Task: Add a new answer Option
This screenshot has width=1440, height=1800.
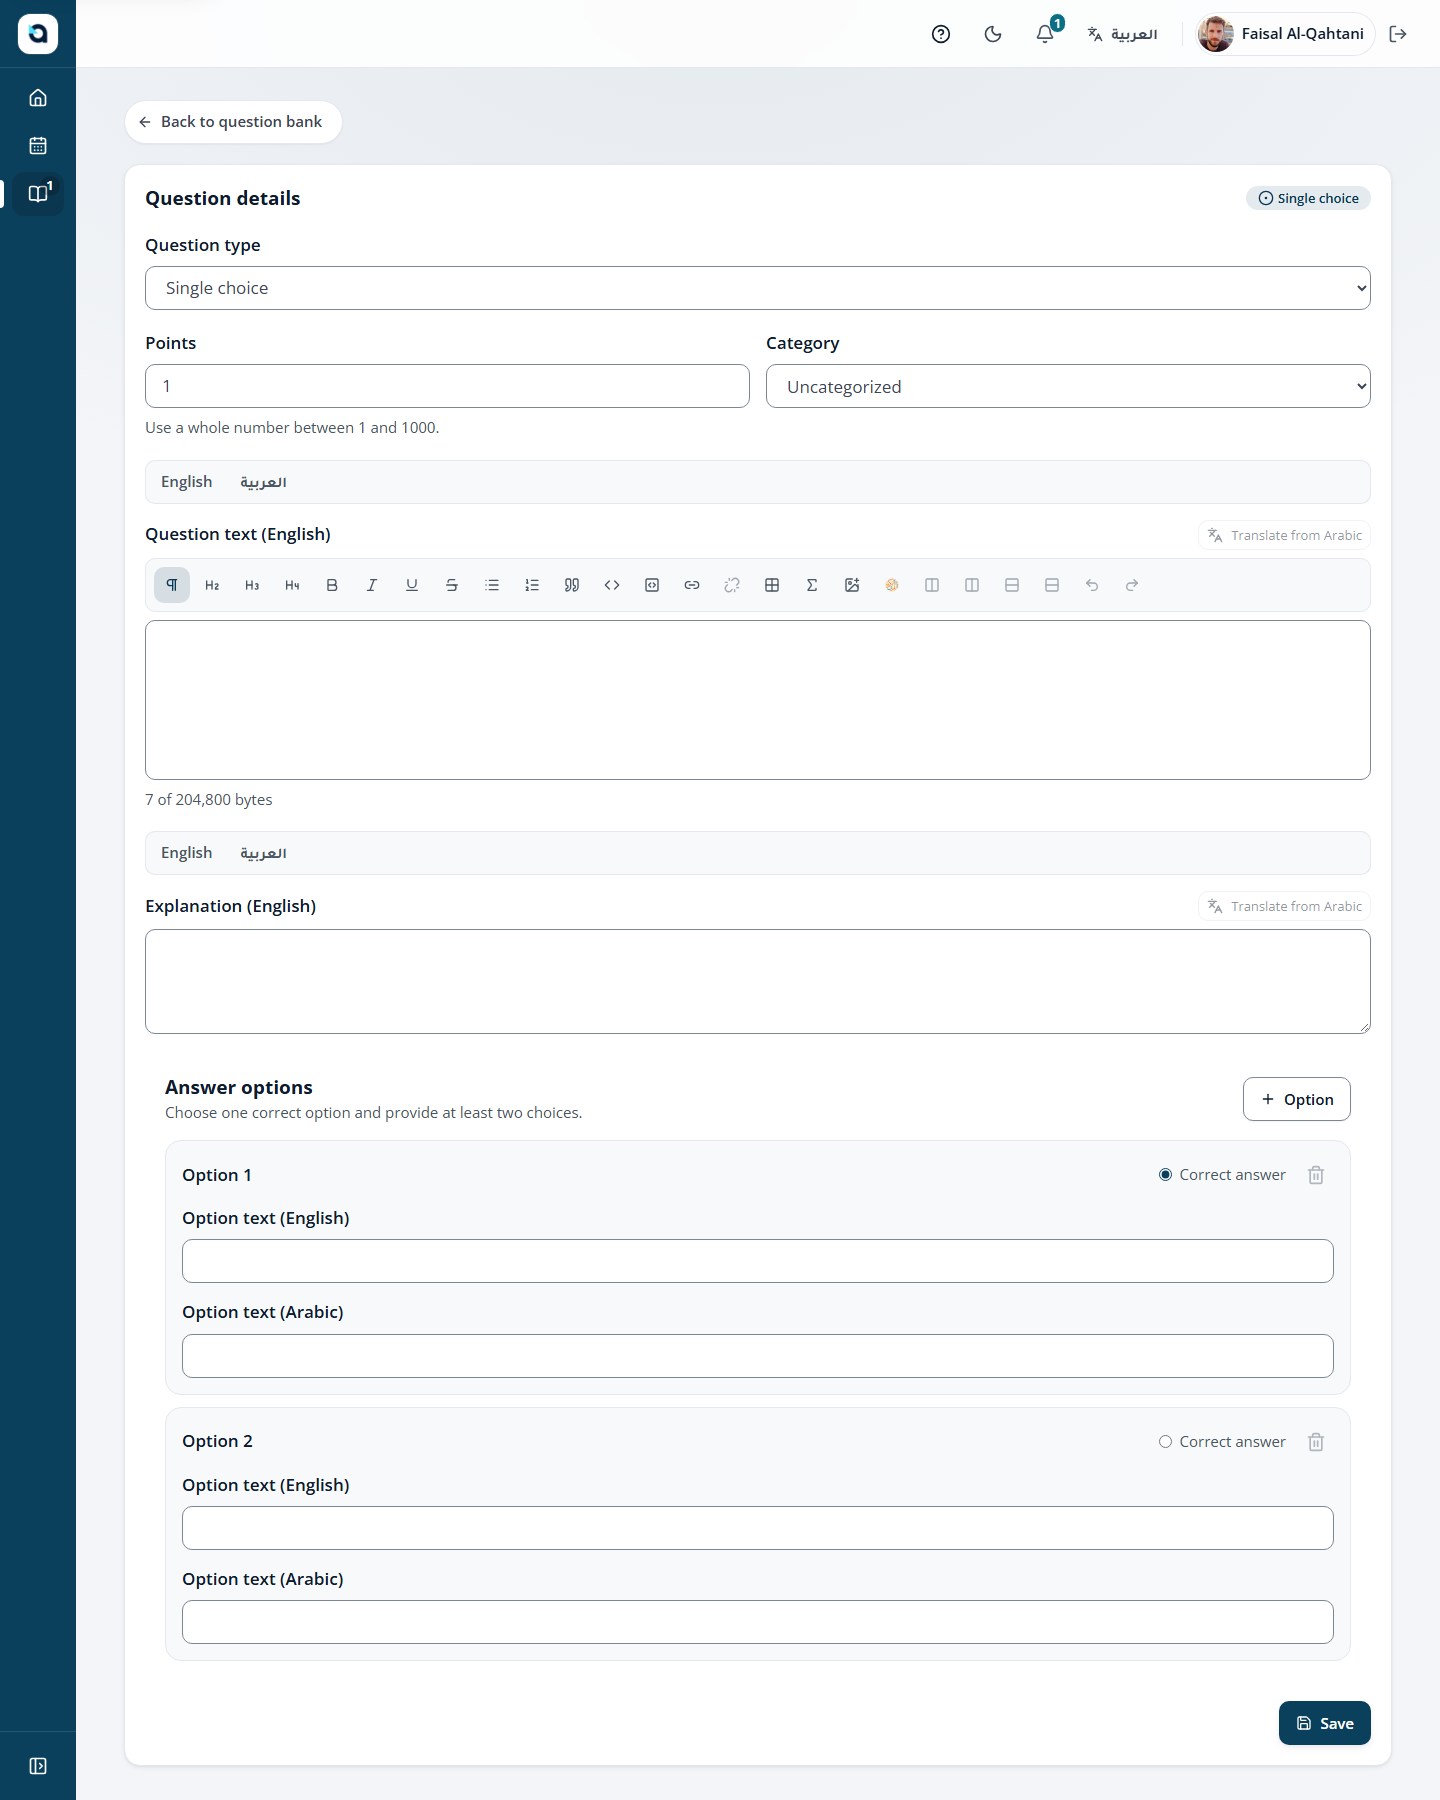Action: [1297, 1099]
